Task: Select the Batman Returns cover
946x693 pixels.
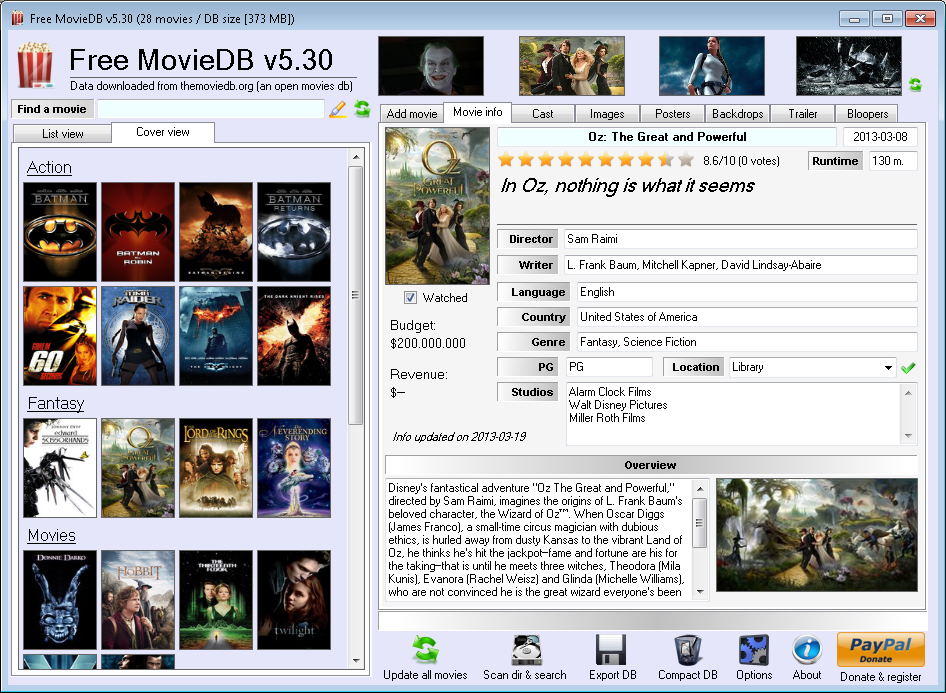Action: tap(294, 232)
